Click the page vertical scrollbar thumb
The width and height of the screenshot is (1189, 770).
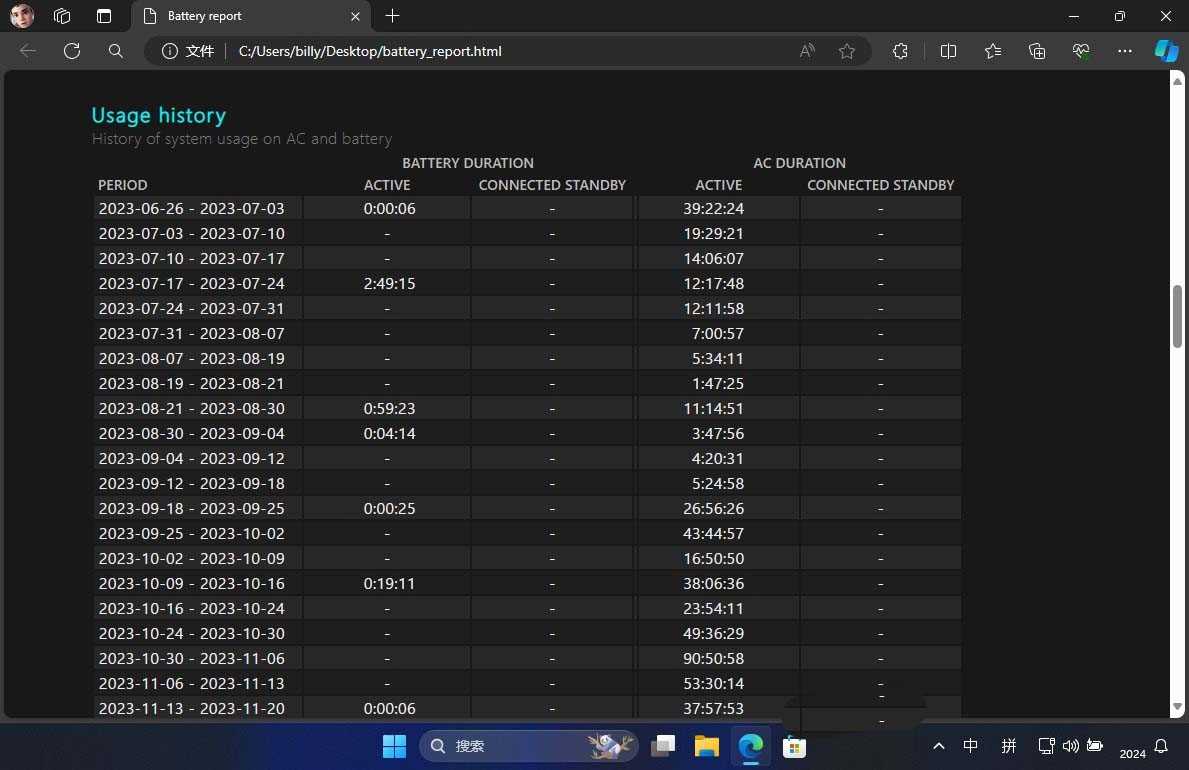click(x=1177, y=317)
